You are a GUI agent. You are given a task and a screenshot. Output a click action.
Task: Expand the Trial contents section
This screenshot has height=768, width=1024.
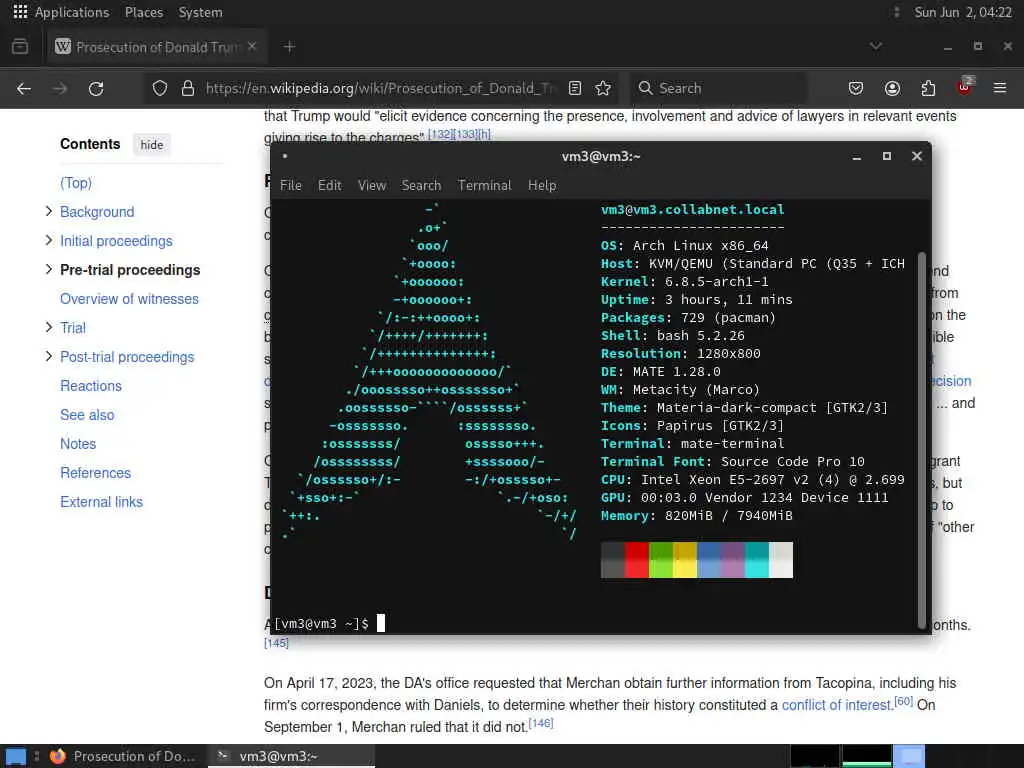48,327
